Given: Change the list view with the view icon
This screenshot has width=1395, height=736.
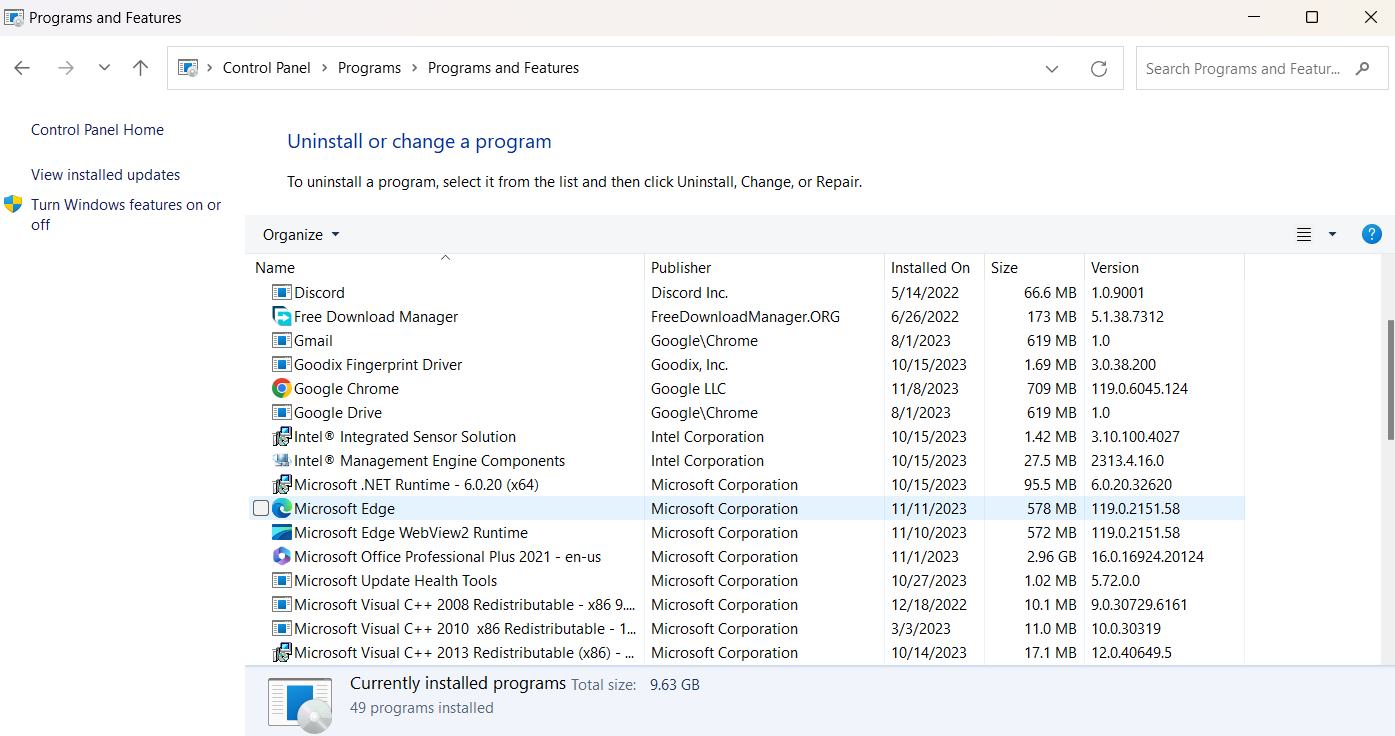Looking at the screenshot, I should (1303, 233).
